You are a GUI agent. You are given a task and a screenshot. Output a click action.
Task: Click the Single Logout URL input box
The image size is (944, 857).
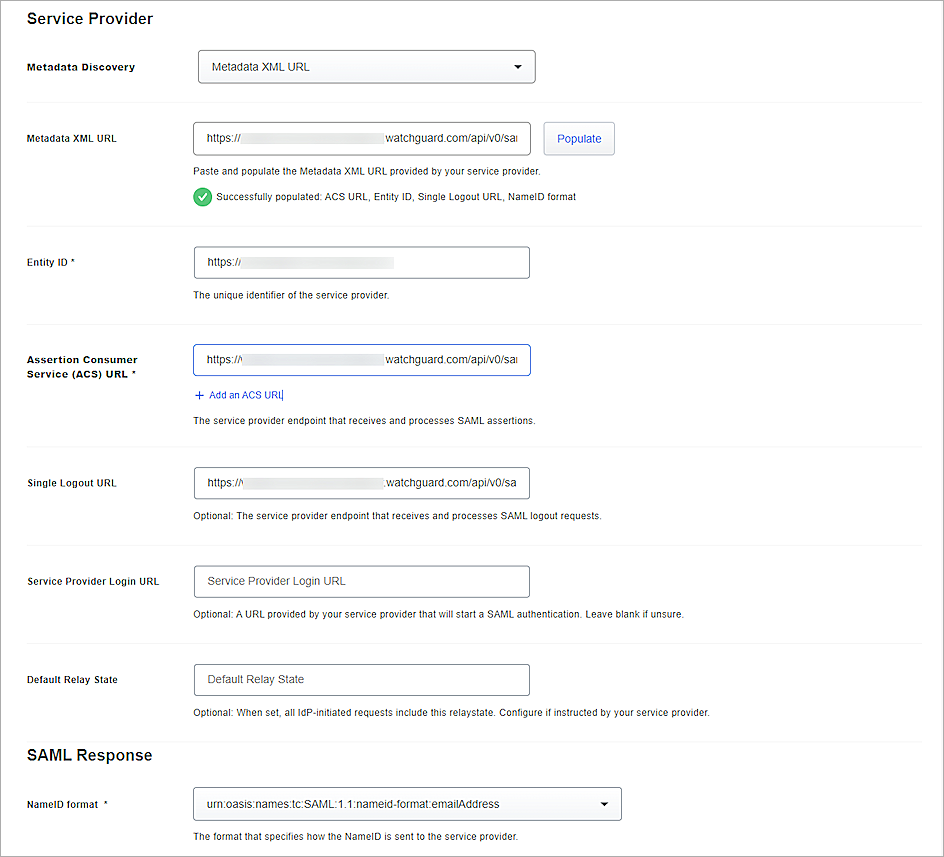click(361, 482)
